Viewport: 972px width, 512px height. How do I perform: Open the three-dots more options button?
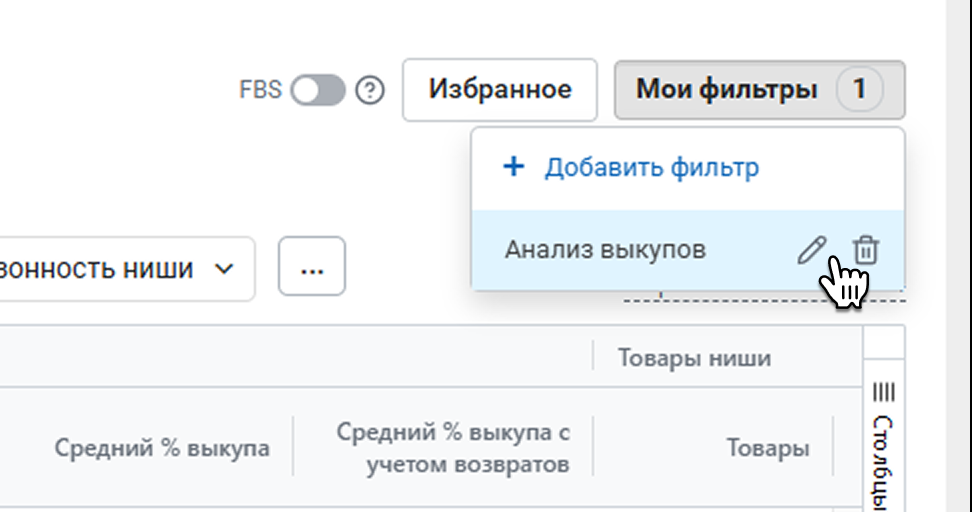[312, 267]
